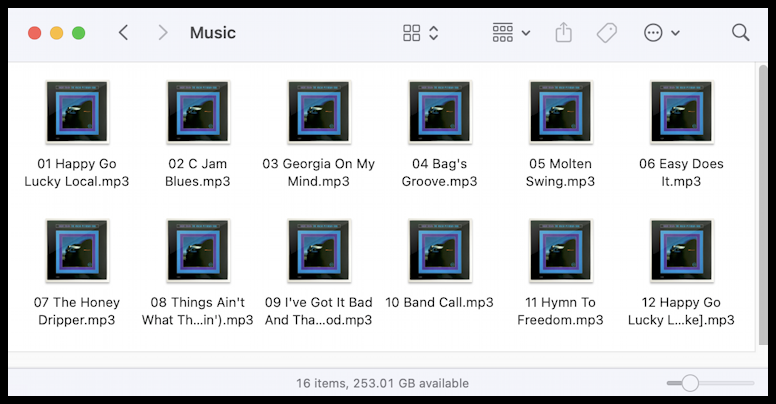Select the 02 C Jam Blues cover icon
This screenshot has width=776, height=404.
pyautogui.click(x=198, y=112)
